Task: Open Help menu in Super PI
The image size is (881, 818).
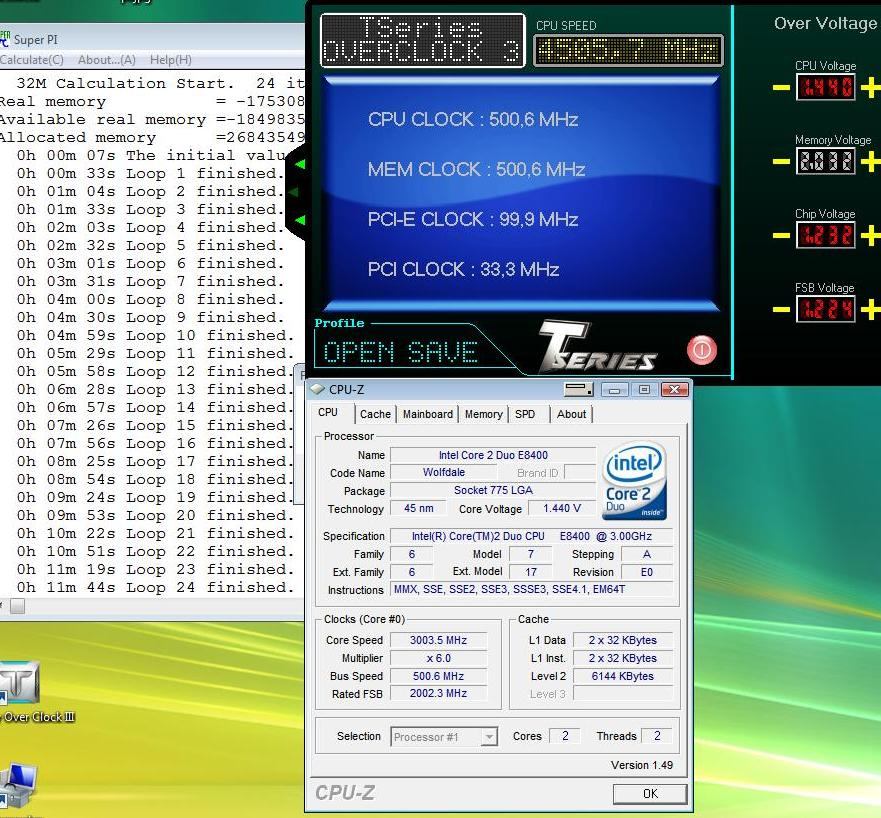Action: point(171,60)
